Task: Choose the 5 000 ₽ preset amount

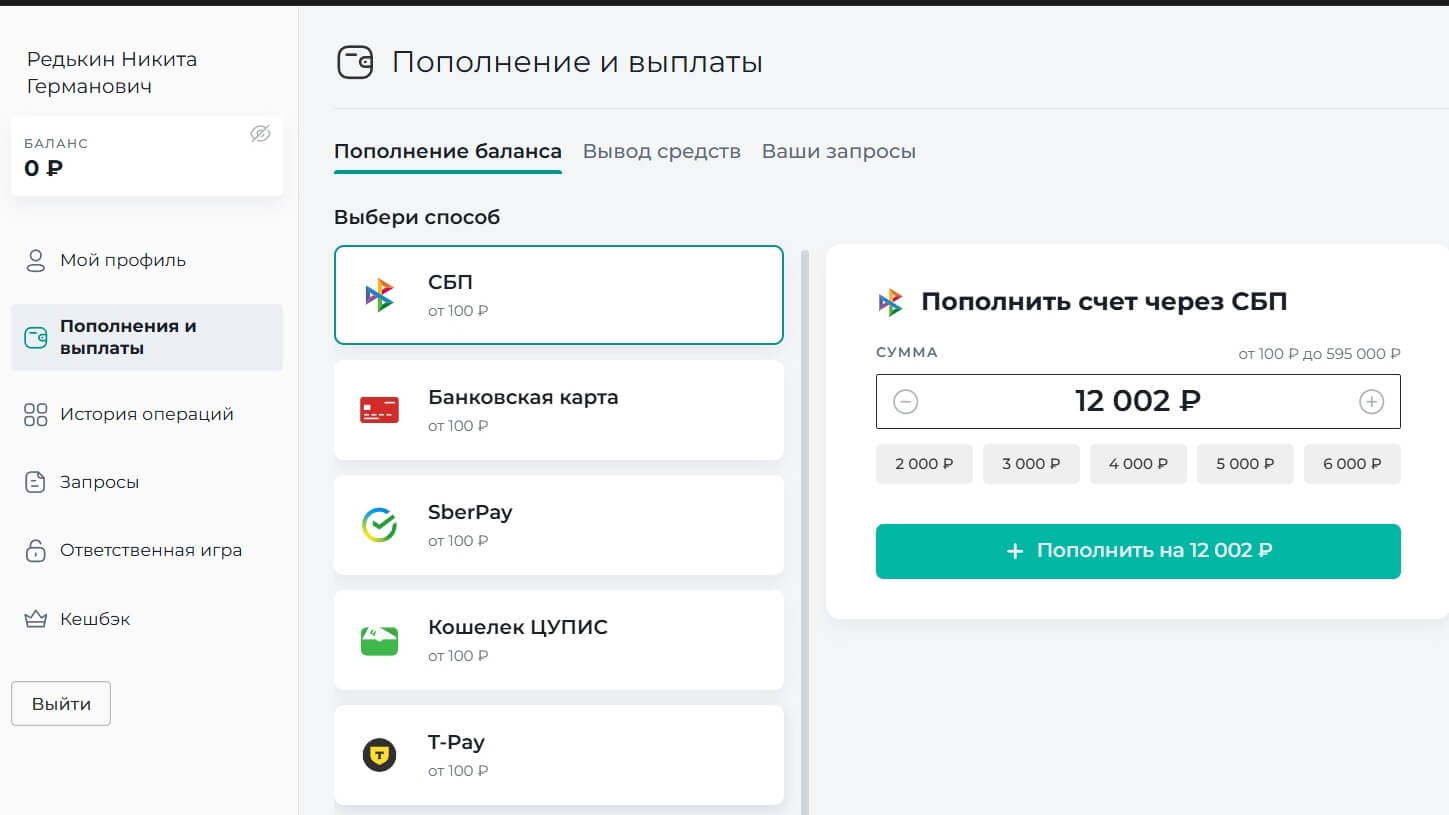Action: [x=1244, y=464]
